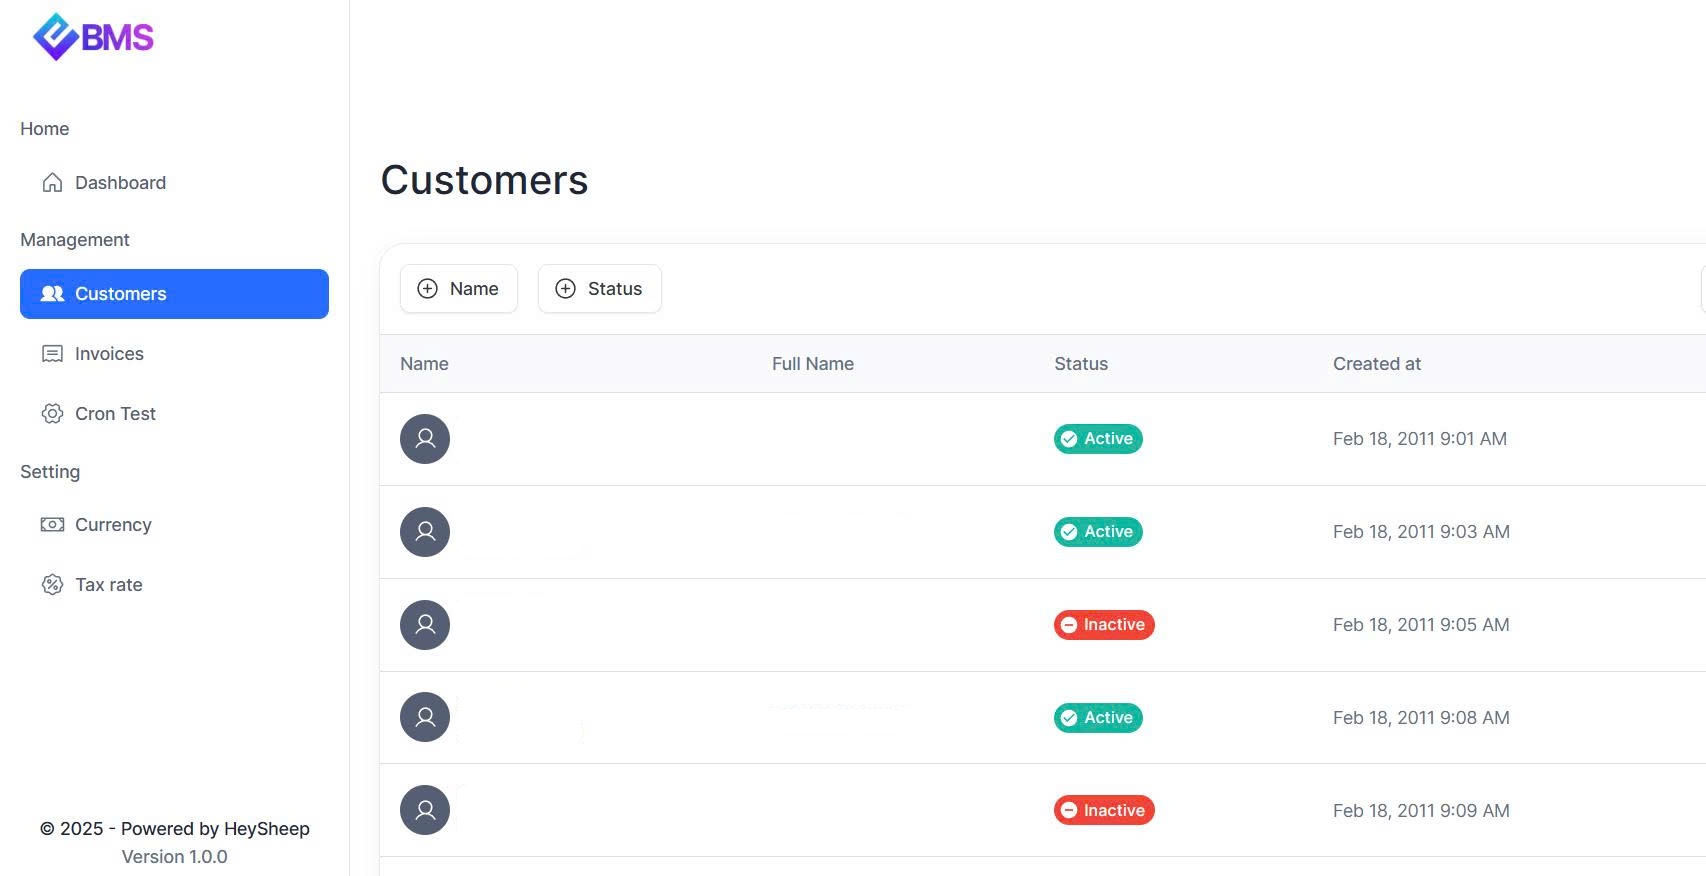The image size is (1706, 876).
Task: Click the Status column header
Action: [x=1080, y=364]
